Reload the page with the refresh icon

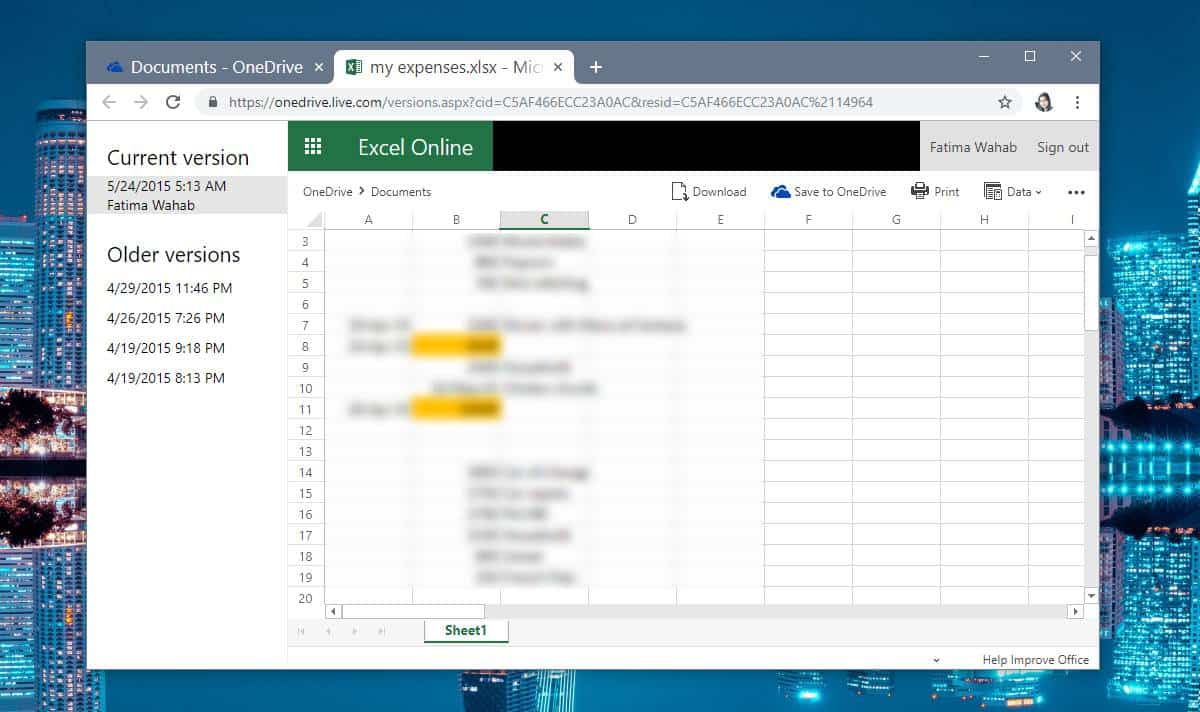[x=173, y=102]
